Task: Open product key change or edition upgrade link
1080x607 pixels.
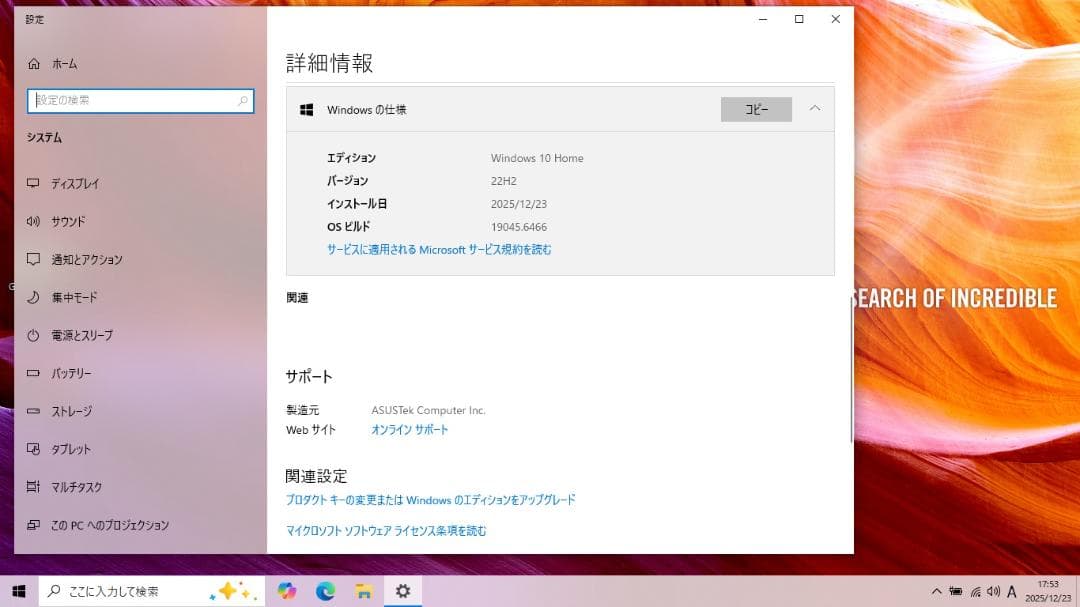Action: [430, 500]
